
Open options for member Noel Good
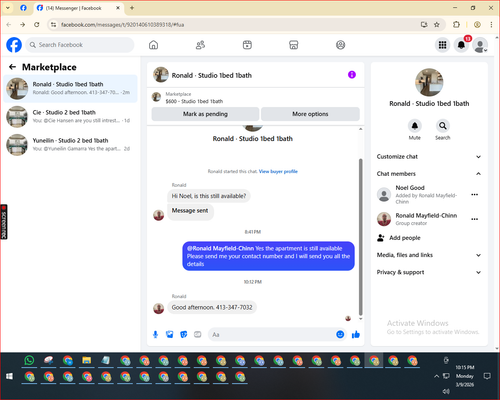[x=474, y=195]
